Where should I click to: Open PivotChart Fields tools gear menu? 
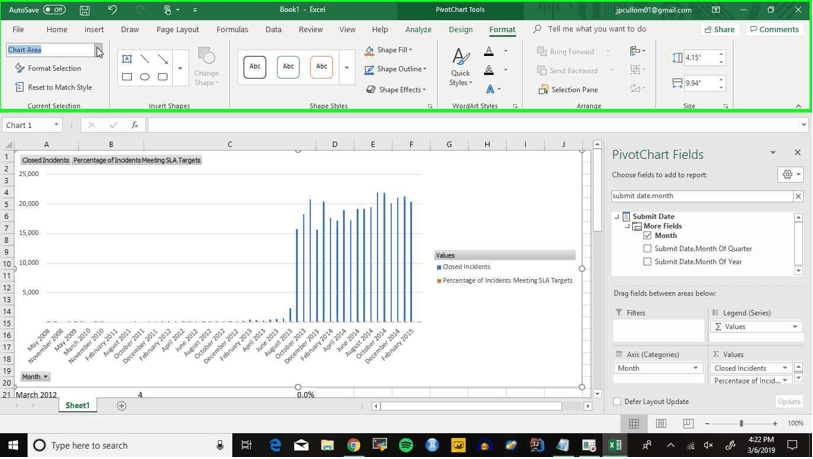[x=790, y=175]
